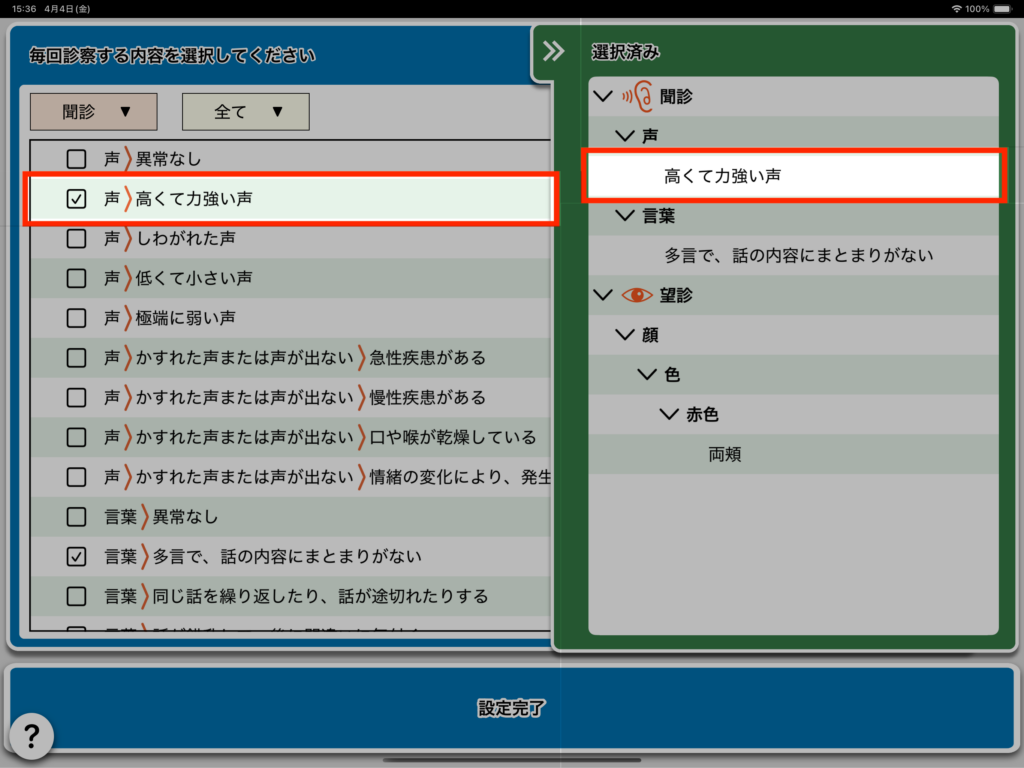The width and height of the screenshot is (1024, 768).
Task: Uncheck the 高くて力強い声 checkbox
Action: coord(76,199)
